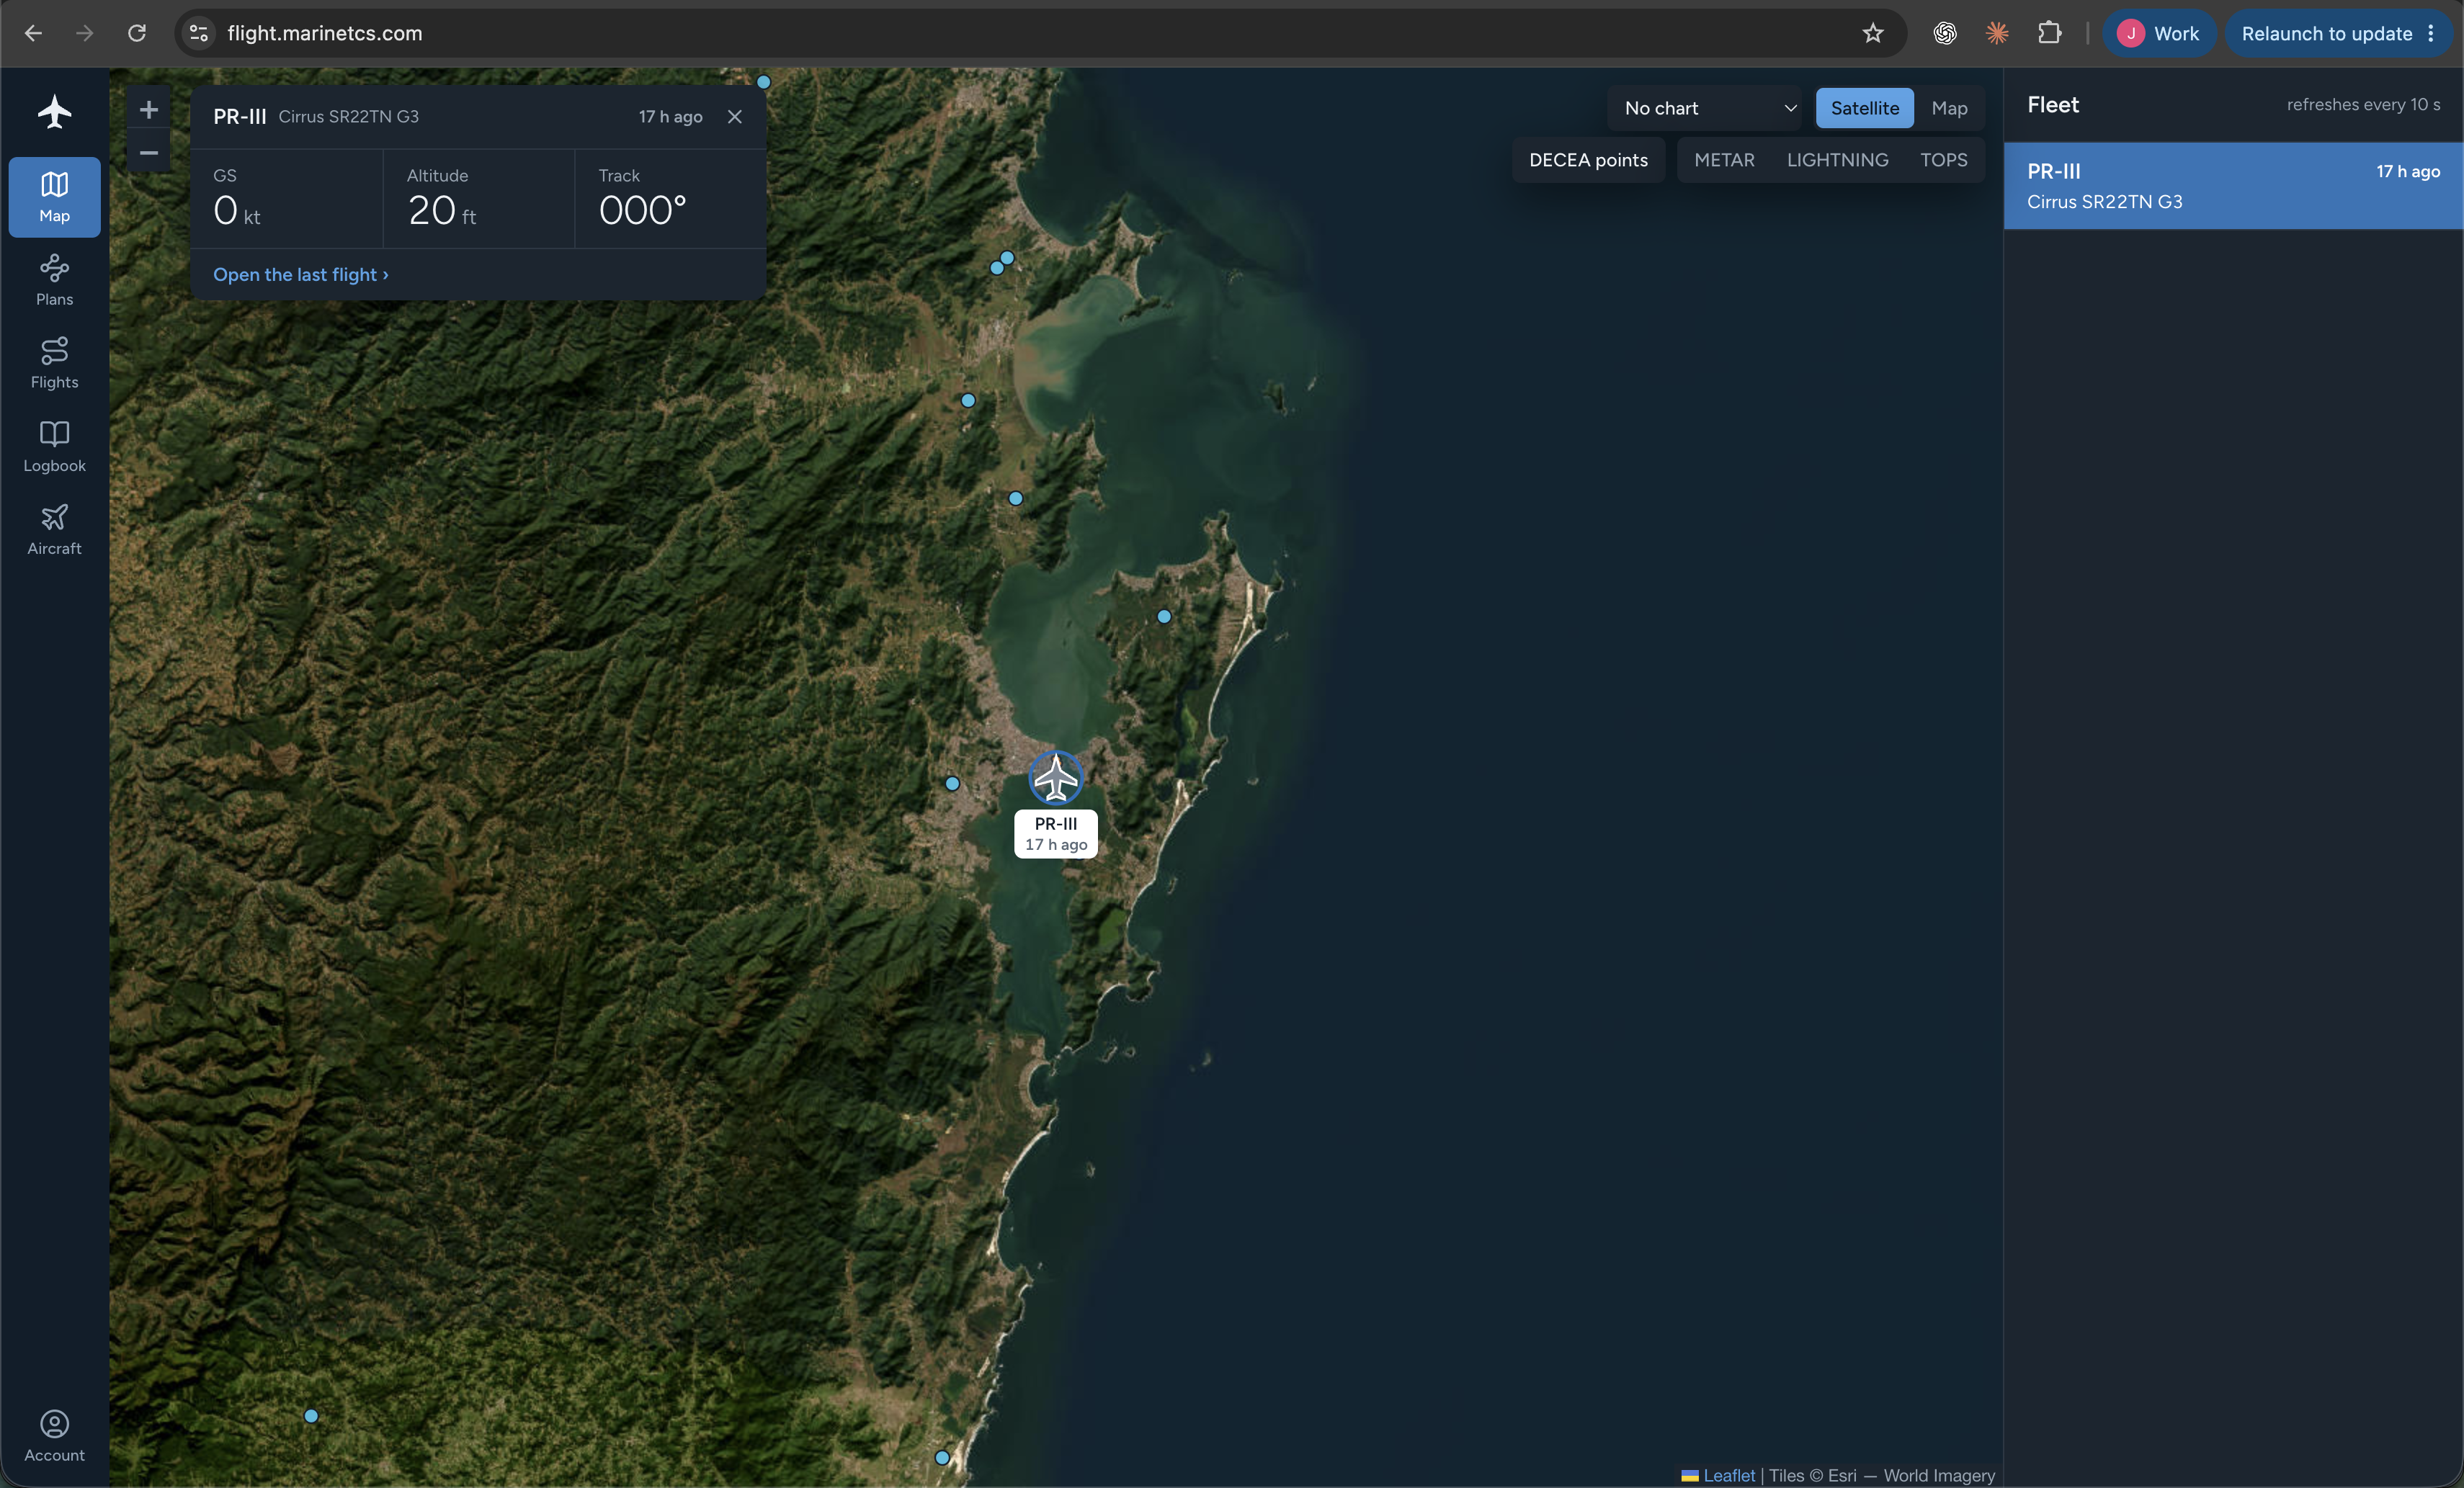Viewport: 2464px width, 1488px height.
Task: Switch base layer to Map
Action: [x=1949, y=108]
